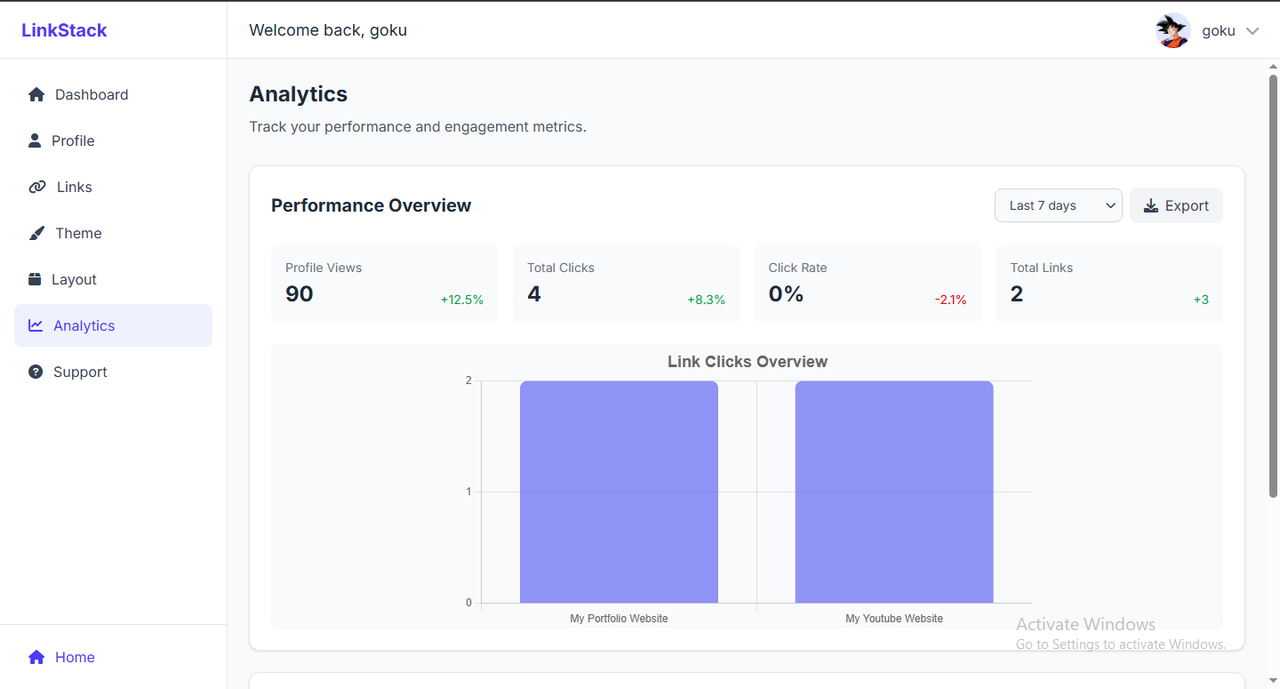The height and width of the screenshot is (689, 1280).
Task: Click the Welcome back, goku text
Action: pyautogui.click(x=328, y=30)
